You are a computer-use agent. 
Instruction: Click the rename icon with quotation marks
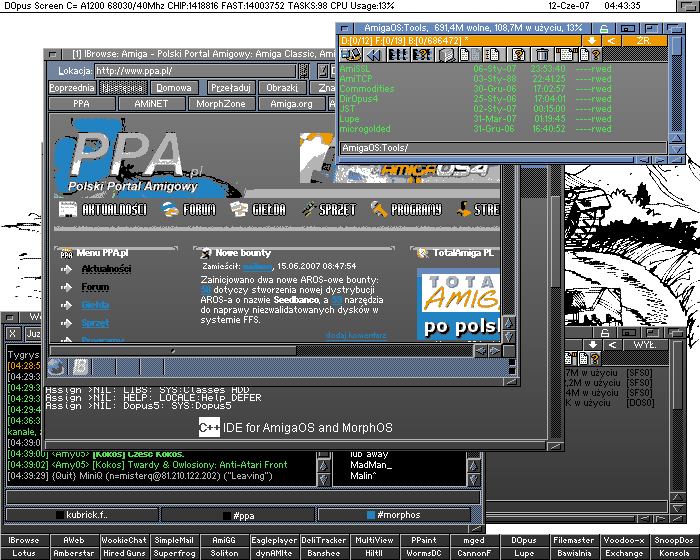[566, 55]
